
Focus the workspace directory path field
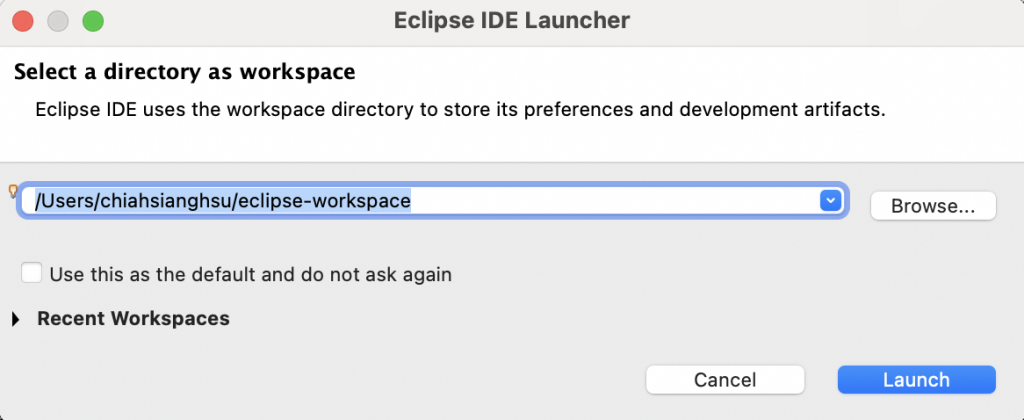[x=600, y=201]
